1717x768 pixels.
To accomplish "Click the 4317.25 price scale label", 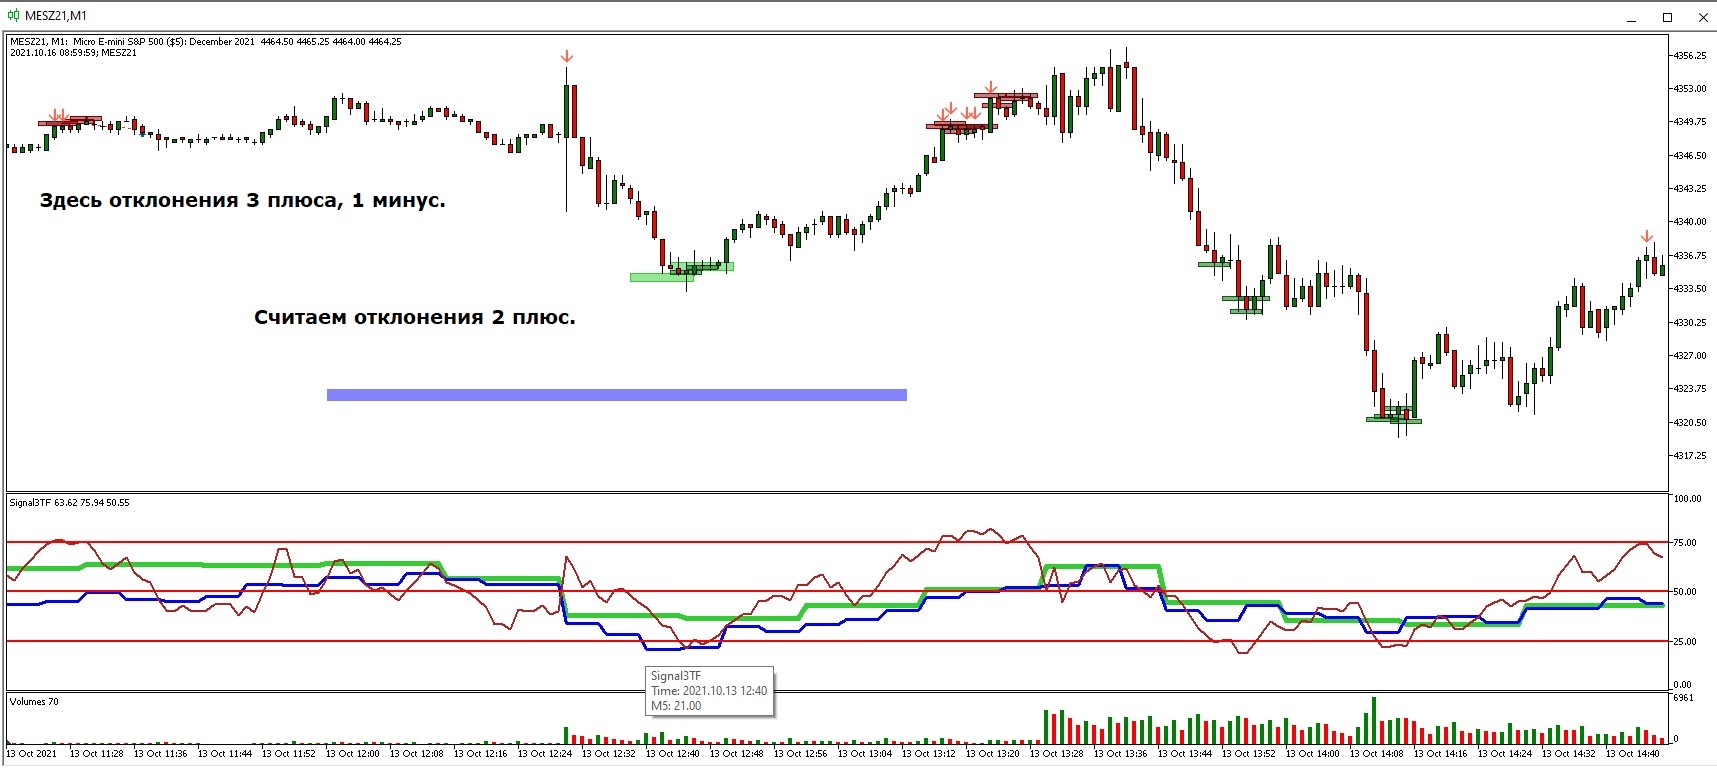I will click(1690, 456).
